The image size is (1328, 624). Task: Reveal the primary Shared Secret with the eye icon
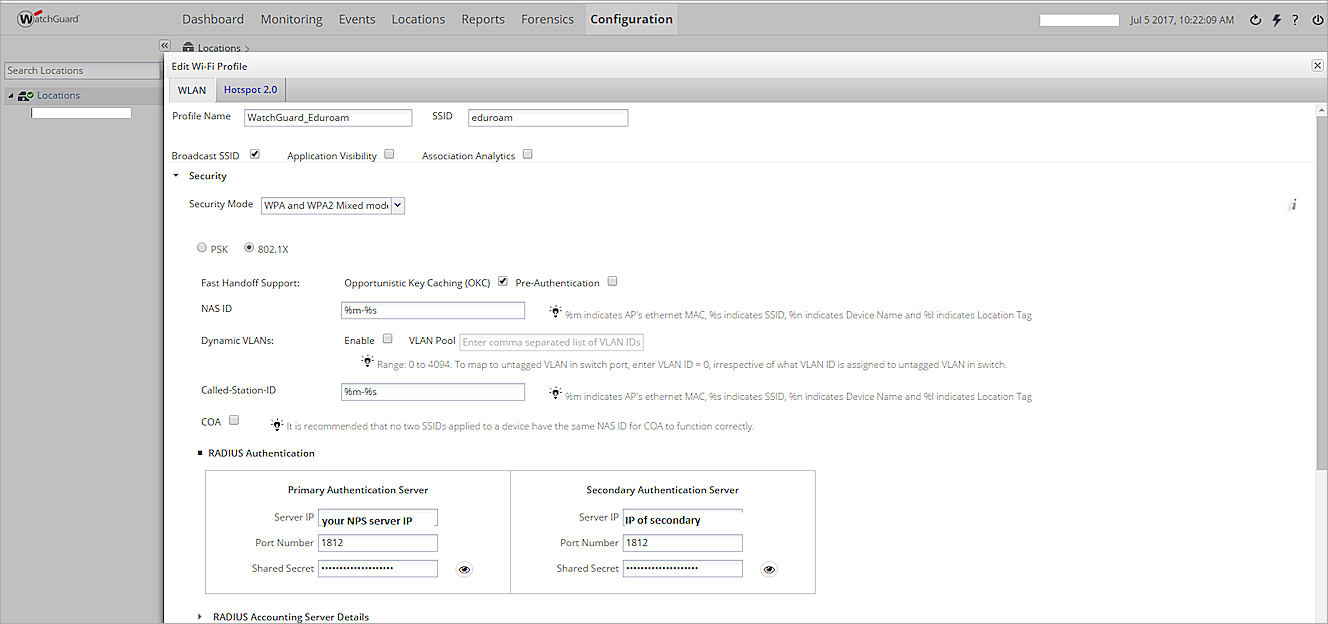coord(463,568)
